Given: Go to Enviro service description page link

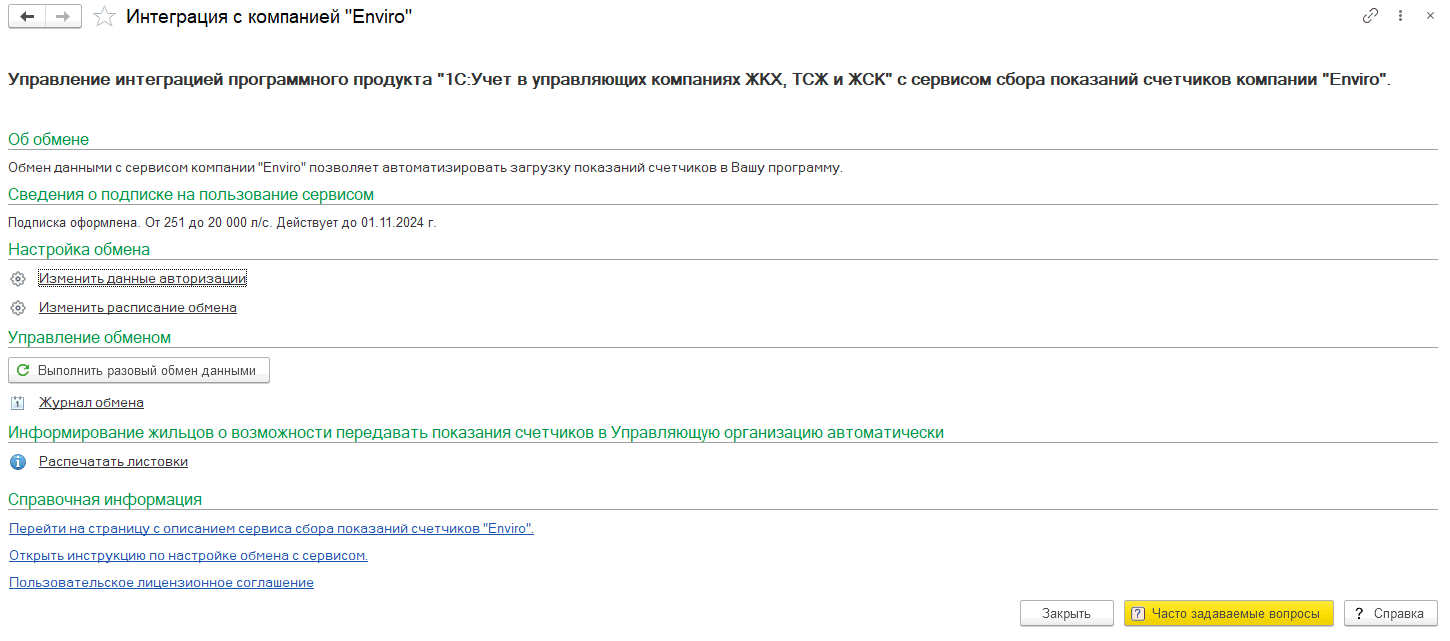Looking at the screenshot, I should [271, 529].
